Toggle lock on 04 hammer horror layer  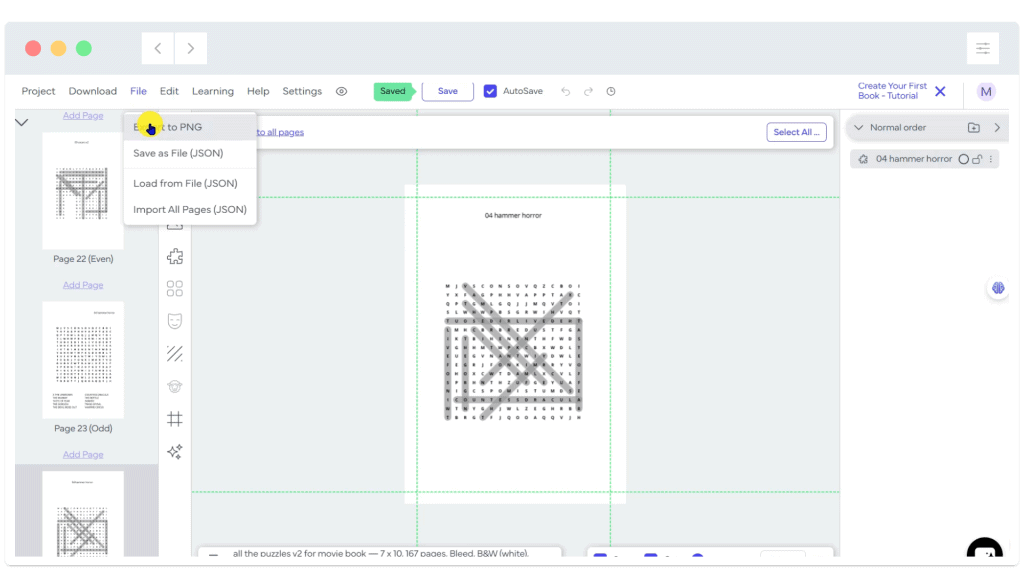(977, 159)
